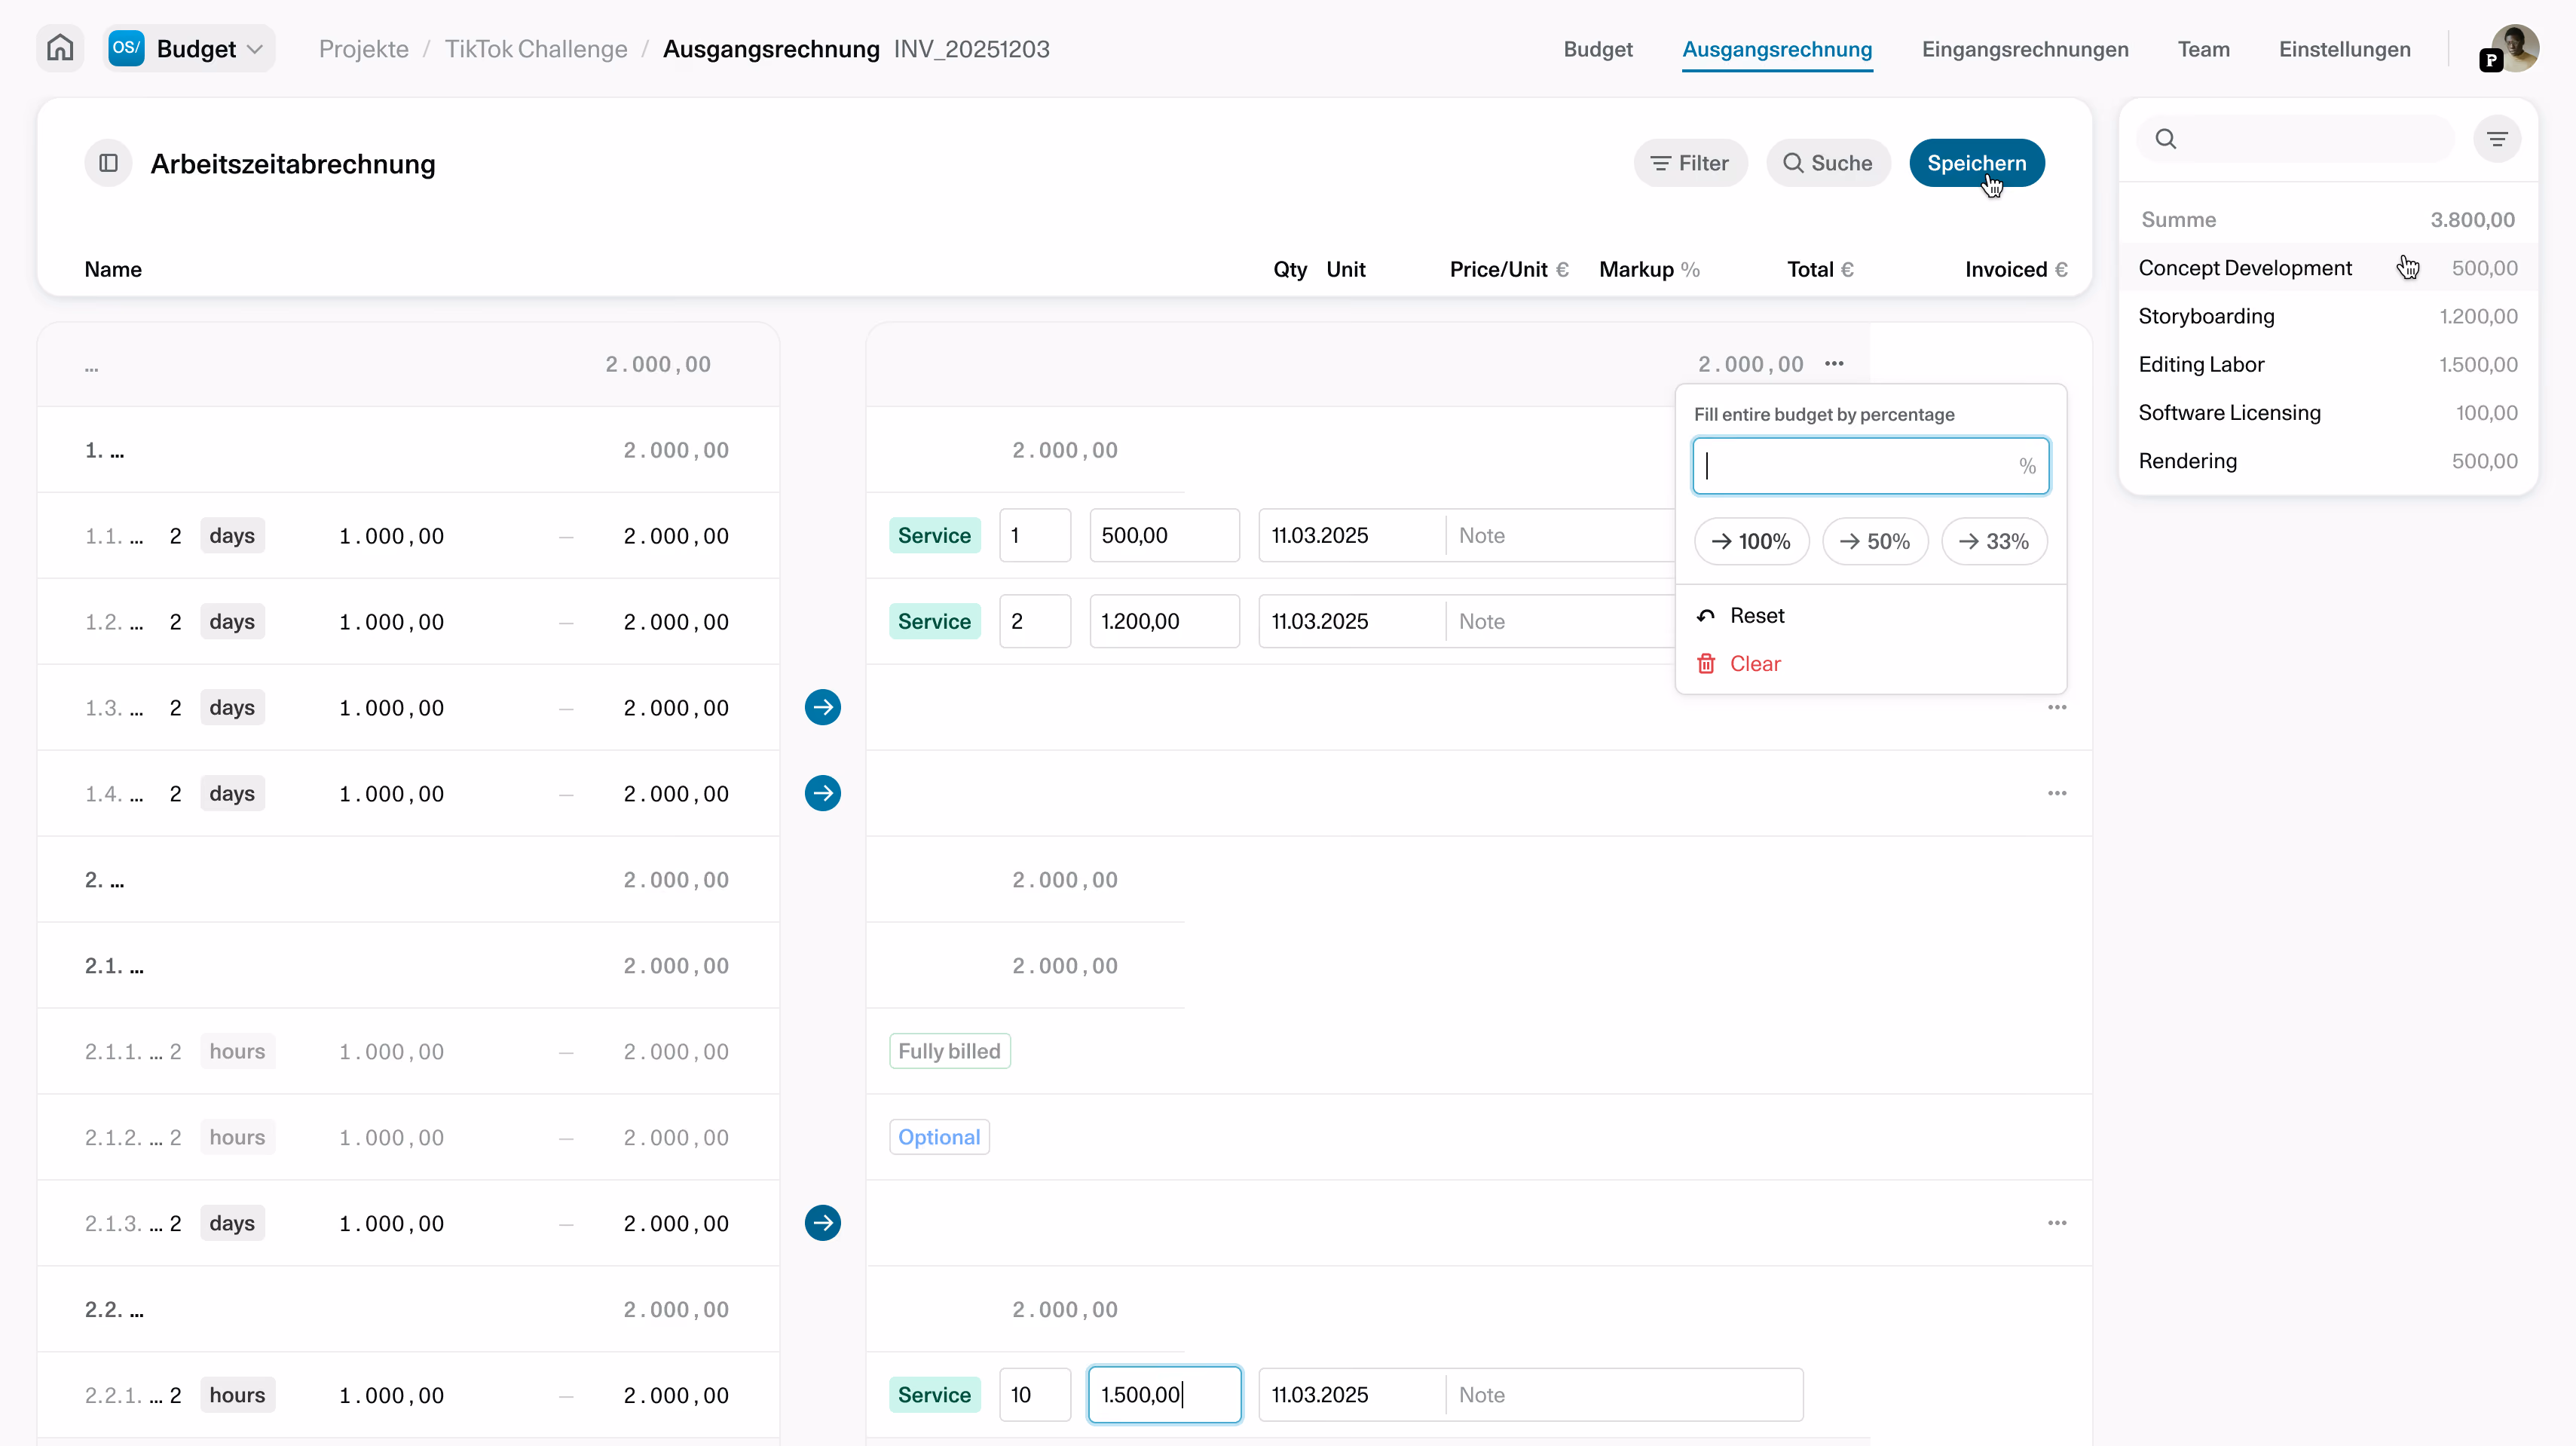2576x1446 pixels.
Task: Choose Clear in the popup menu
Action: pyautogui.click(x=1870, y=663)
